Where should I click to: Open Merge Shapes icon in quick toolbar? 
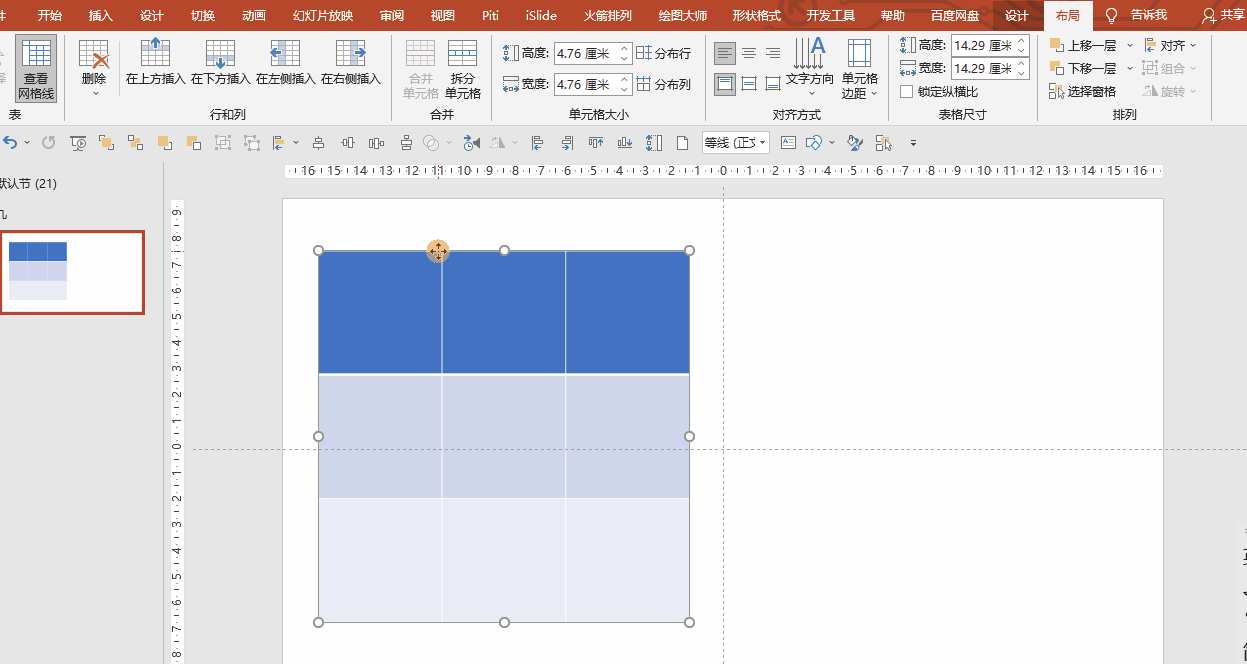pos(432,143)
